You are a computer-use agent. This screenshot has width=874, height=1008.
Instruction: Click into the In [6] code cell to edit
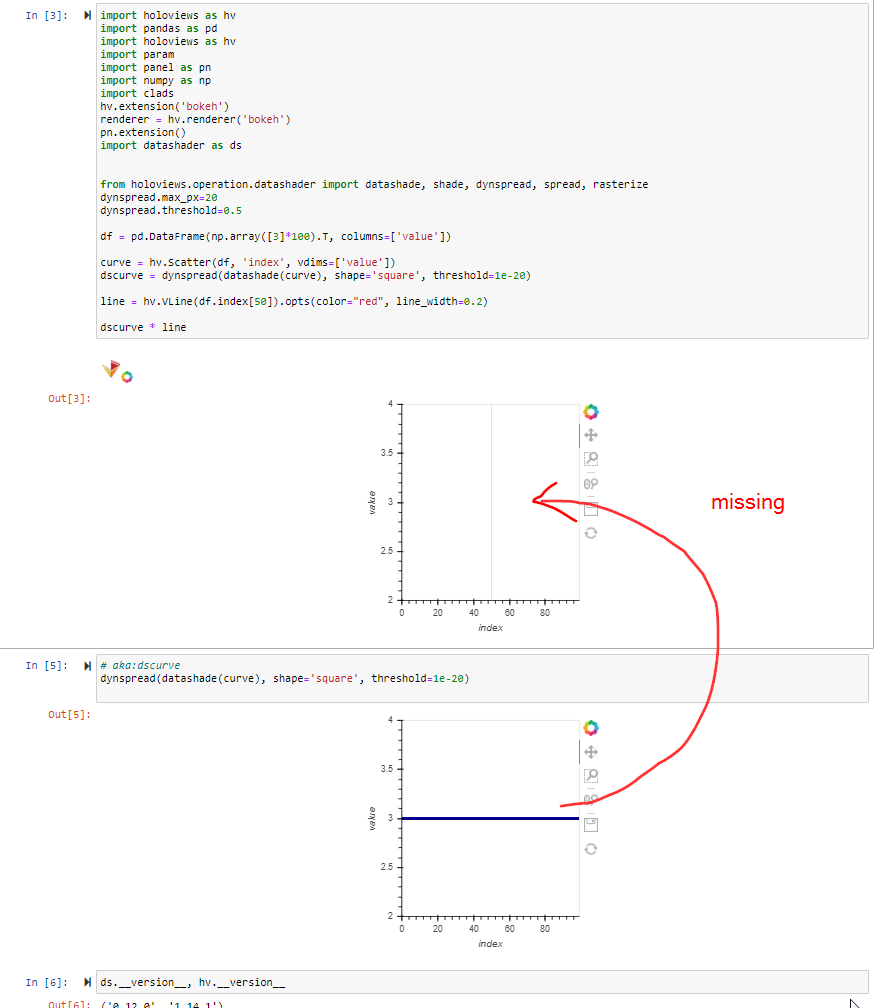tap(300, 982)
